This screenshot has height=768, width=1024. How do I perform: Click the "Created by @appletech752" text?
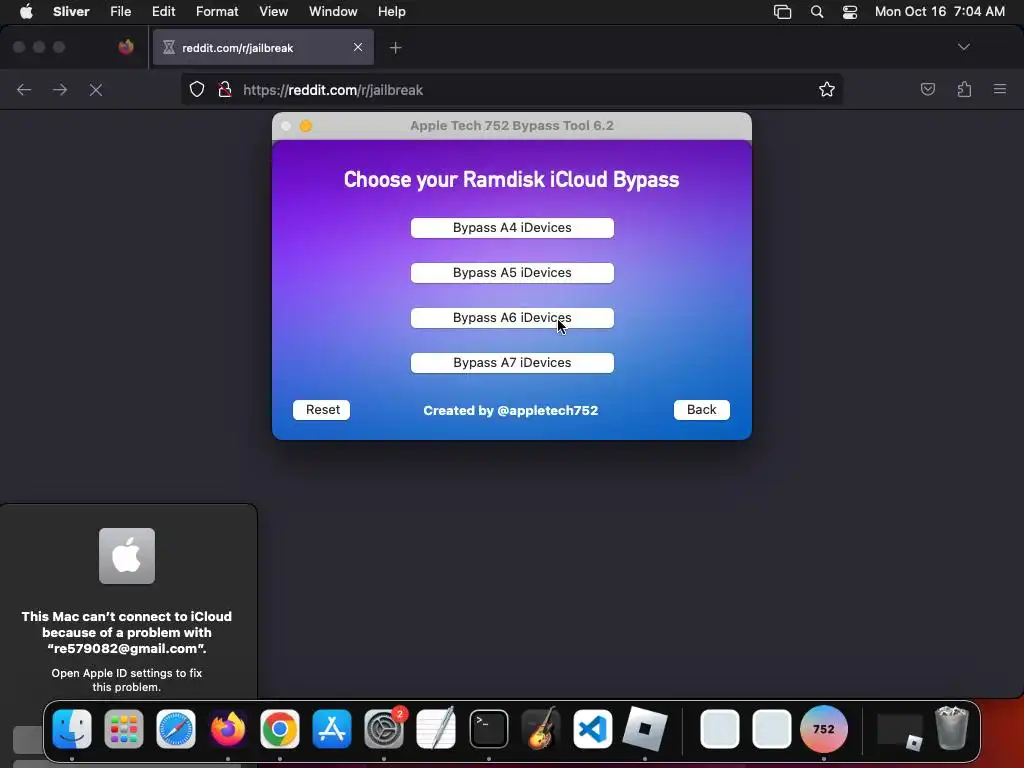coord(511,411)
